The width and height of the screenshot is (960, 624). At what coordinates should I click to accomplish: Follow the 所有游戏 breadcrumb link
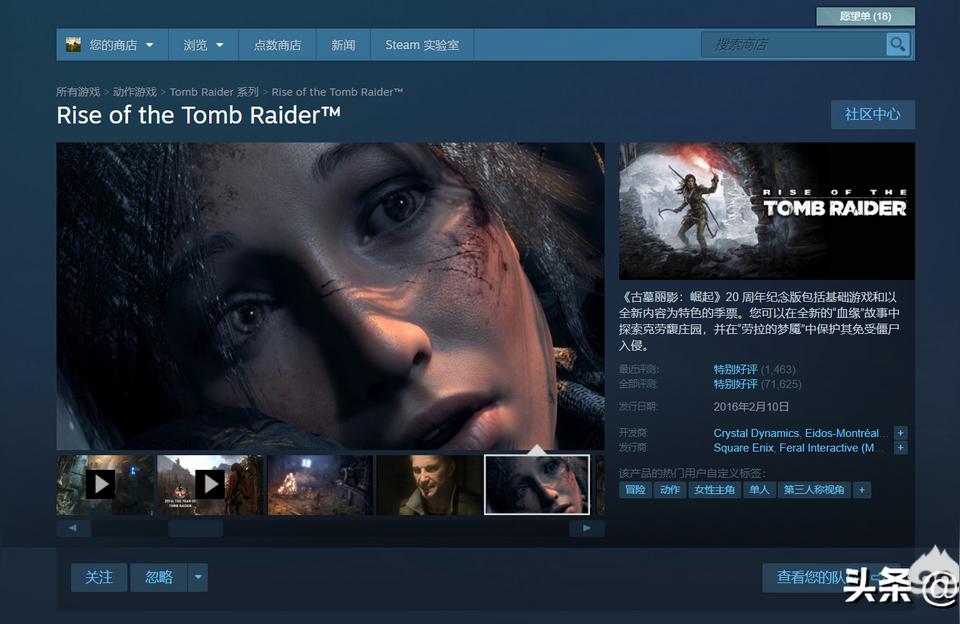click(x=78, y=92)
